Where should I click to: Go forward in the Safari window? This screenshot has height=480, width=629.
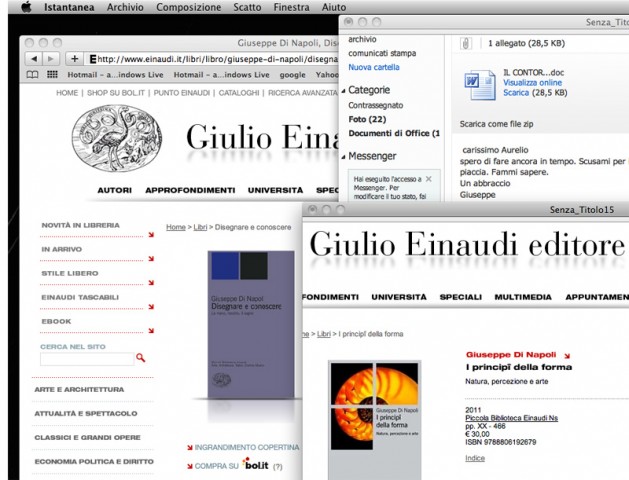(51, 59)
